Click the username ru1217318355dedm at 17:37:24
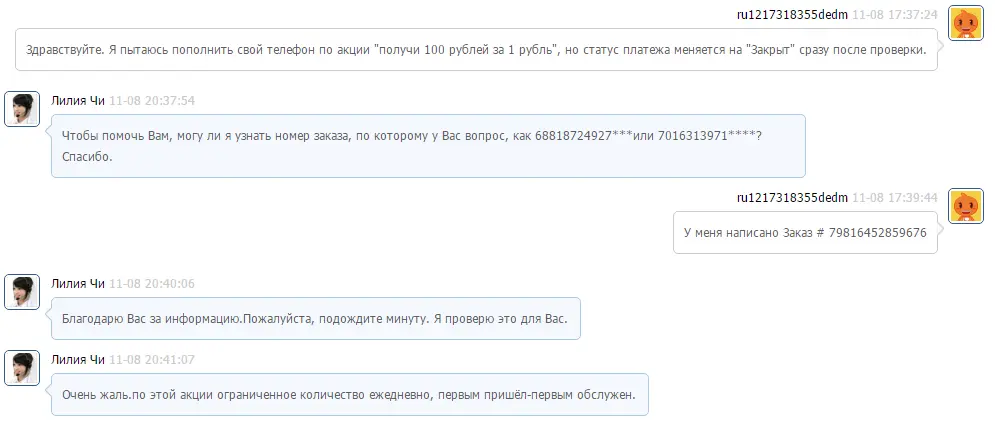 tap(792, 15)
